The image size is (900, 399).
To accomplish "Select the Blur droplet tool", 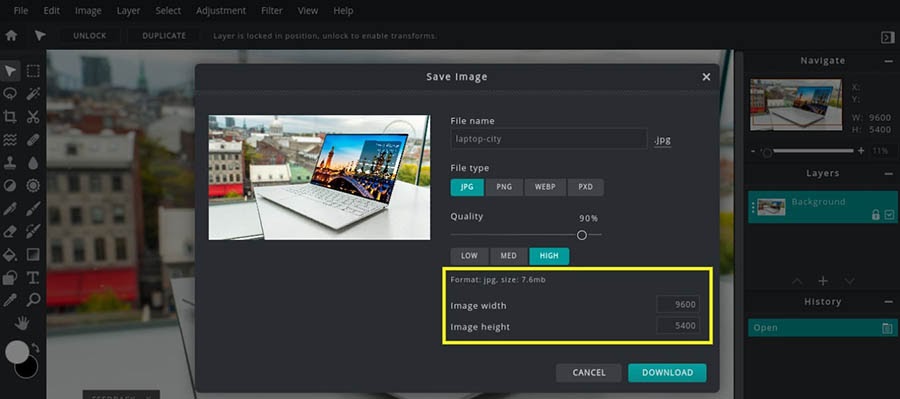I will (x=33, y=162).
